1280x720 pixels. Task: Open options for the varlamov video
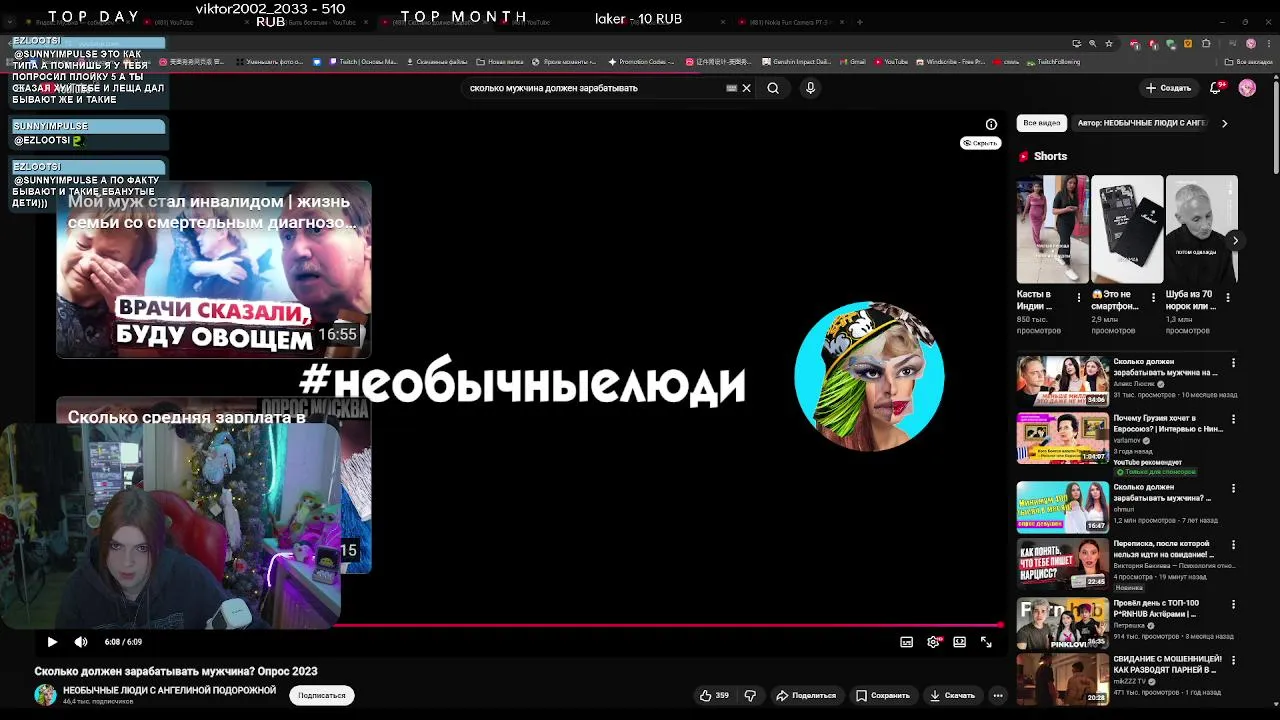coord(1233,420)
